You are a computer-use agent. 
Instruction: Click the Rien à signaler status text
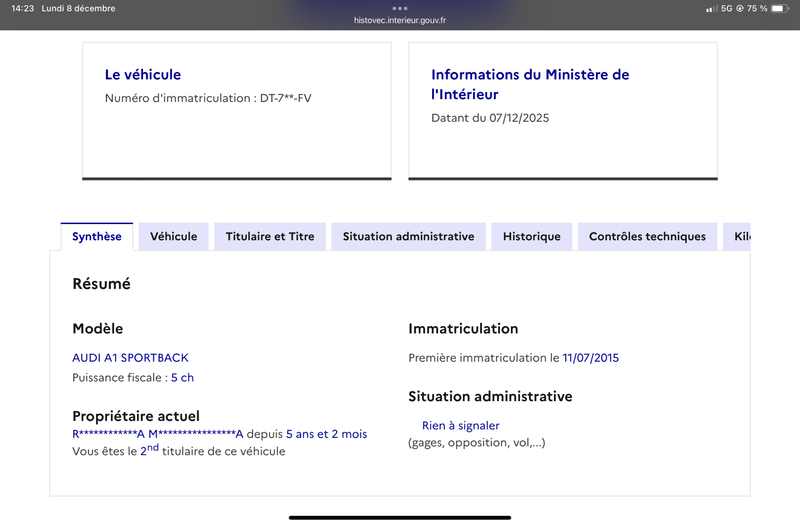point(460,426)
